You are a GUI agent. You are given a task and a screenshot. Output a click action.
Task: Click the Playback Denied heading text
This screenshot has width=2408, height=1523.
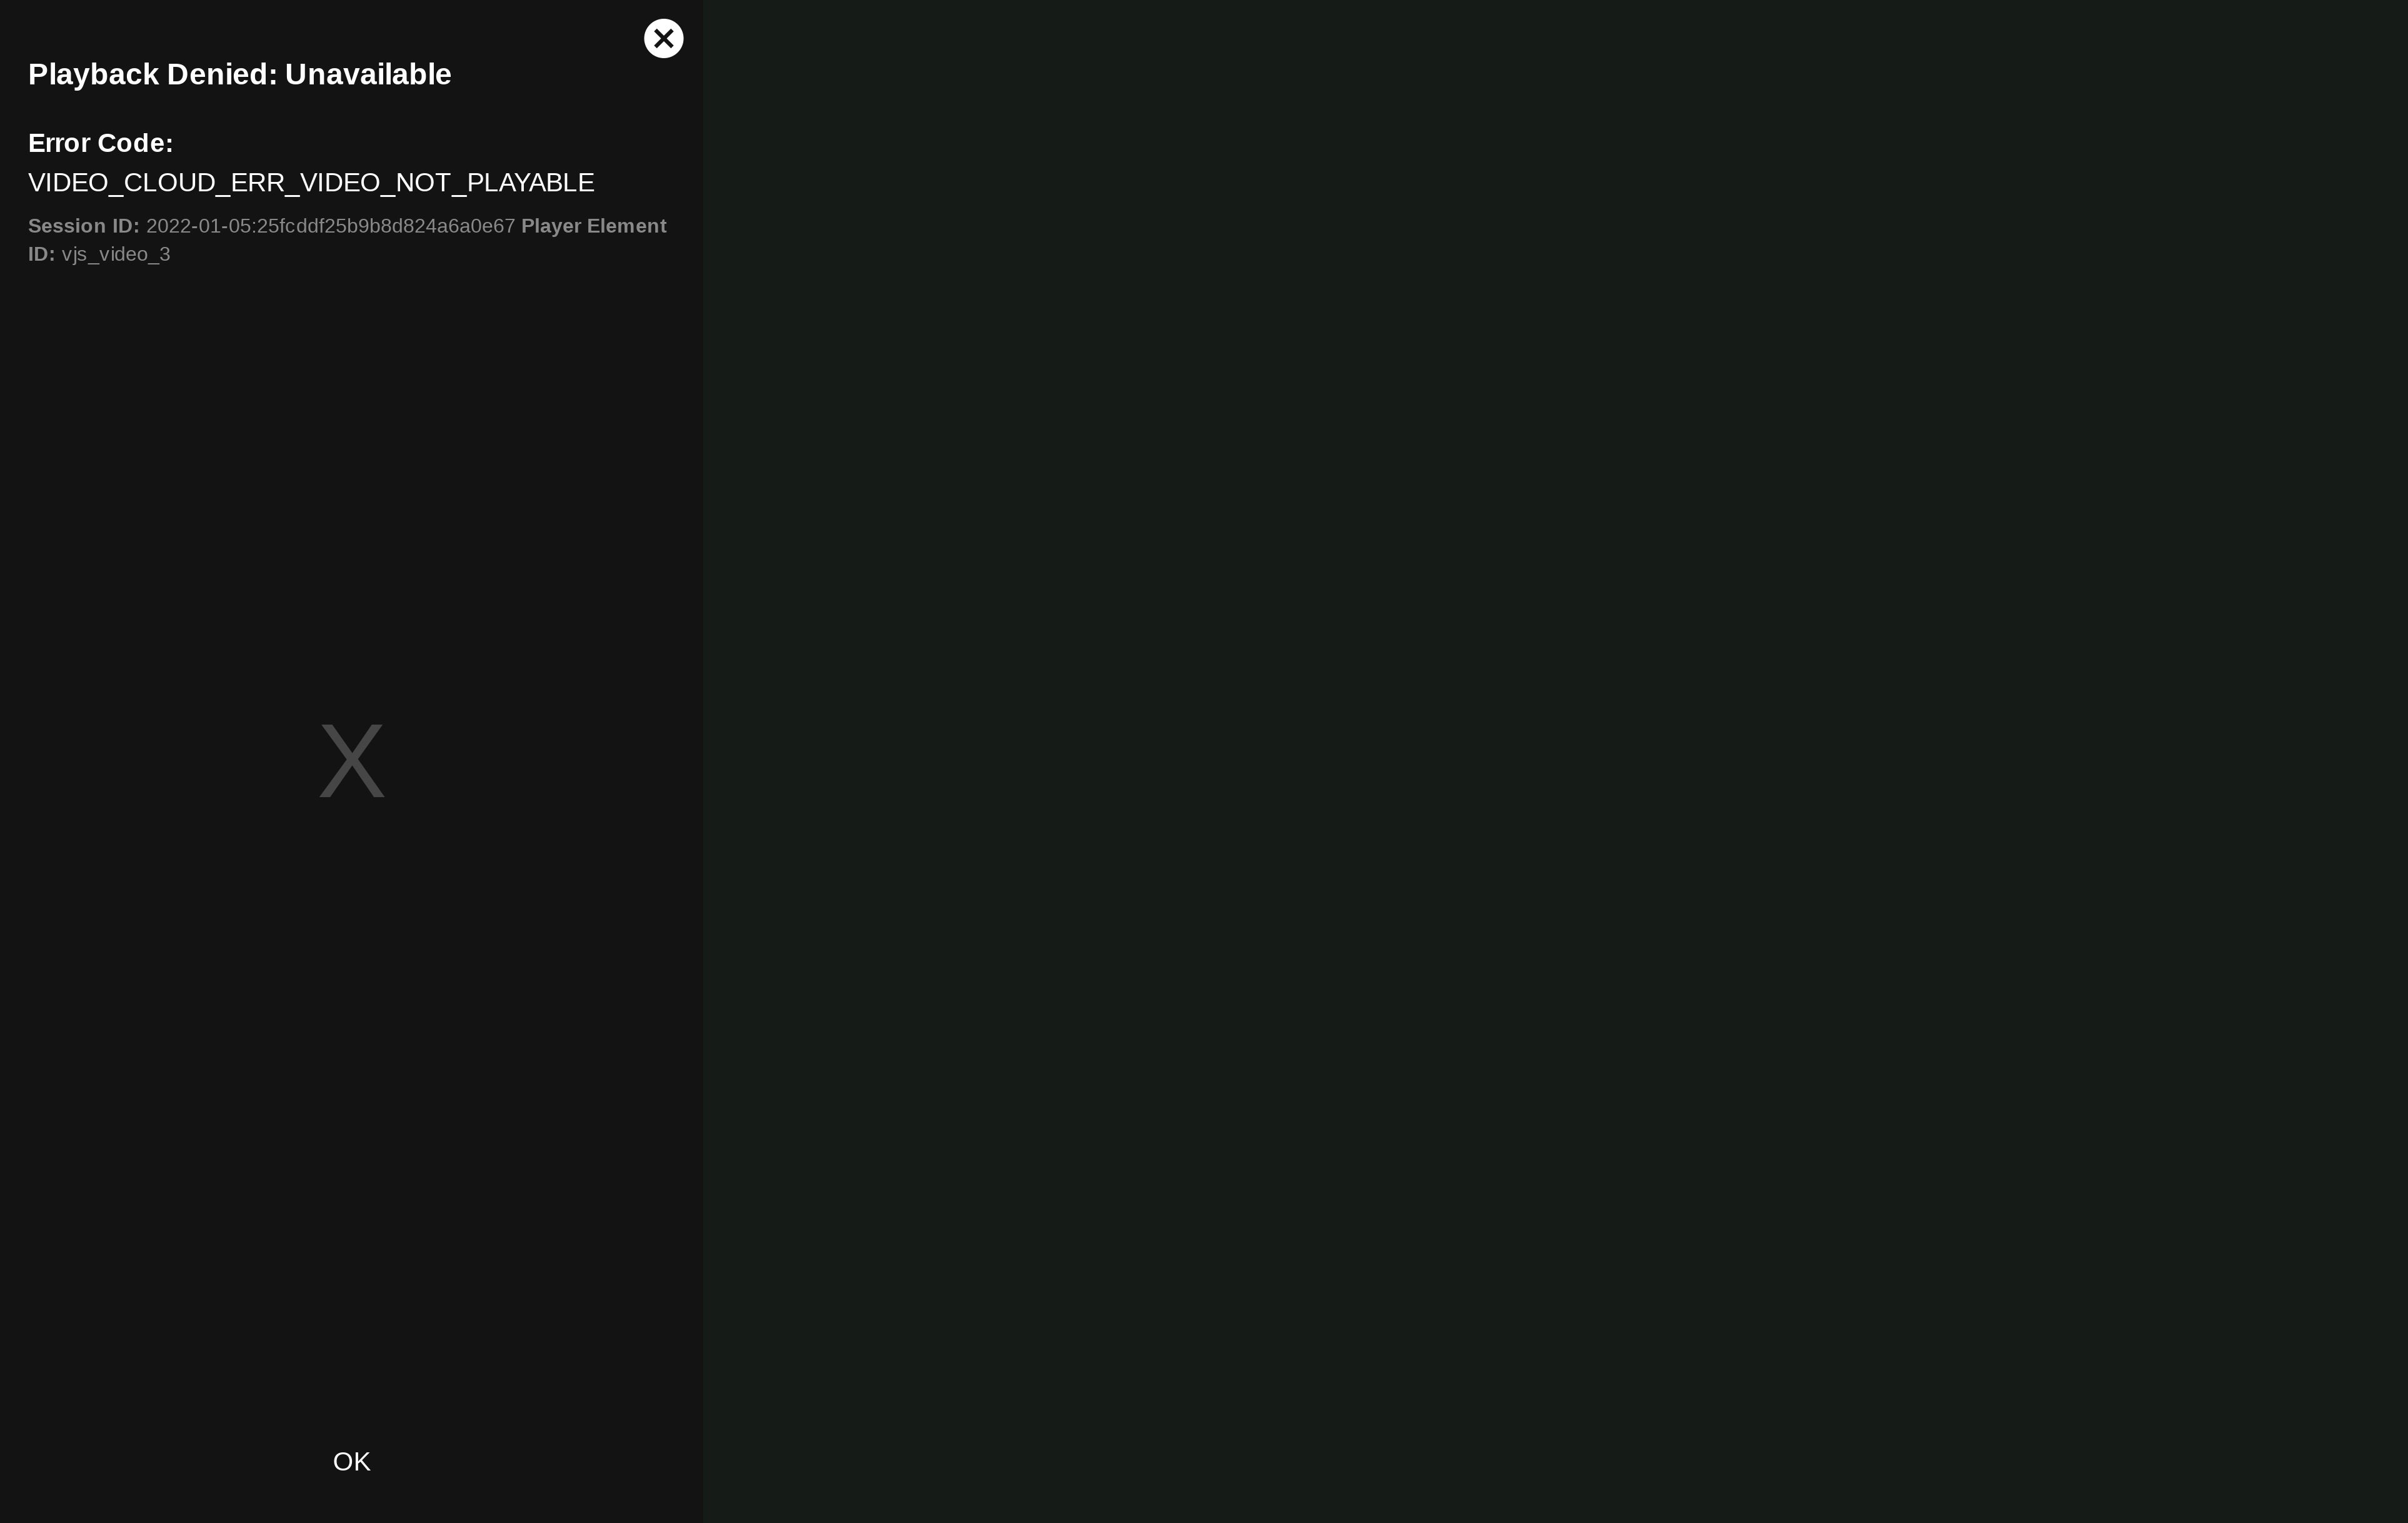coord(239,75)
